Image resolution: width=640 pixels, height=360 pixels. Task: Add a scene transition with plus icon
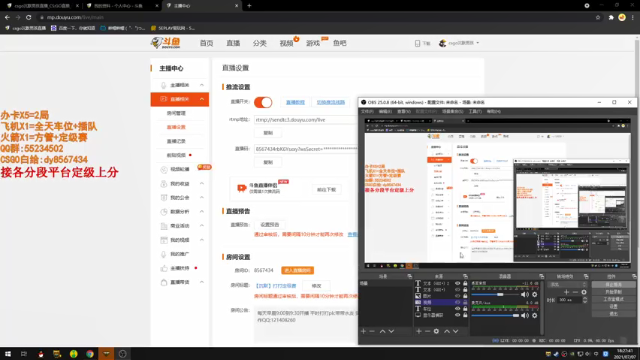566,292
